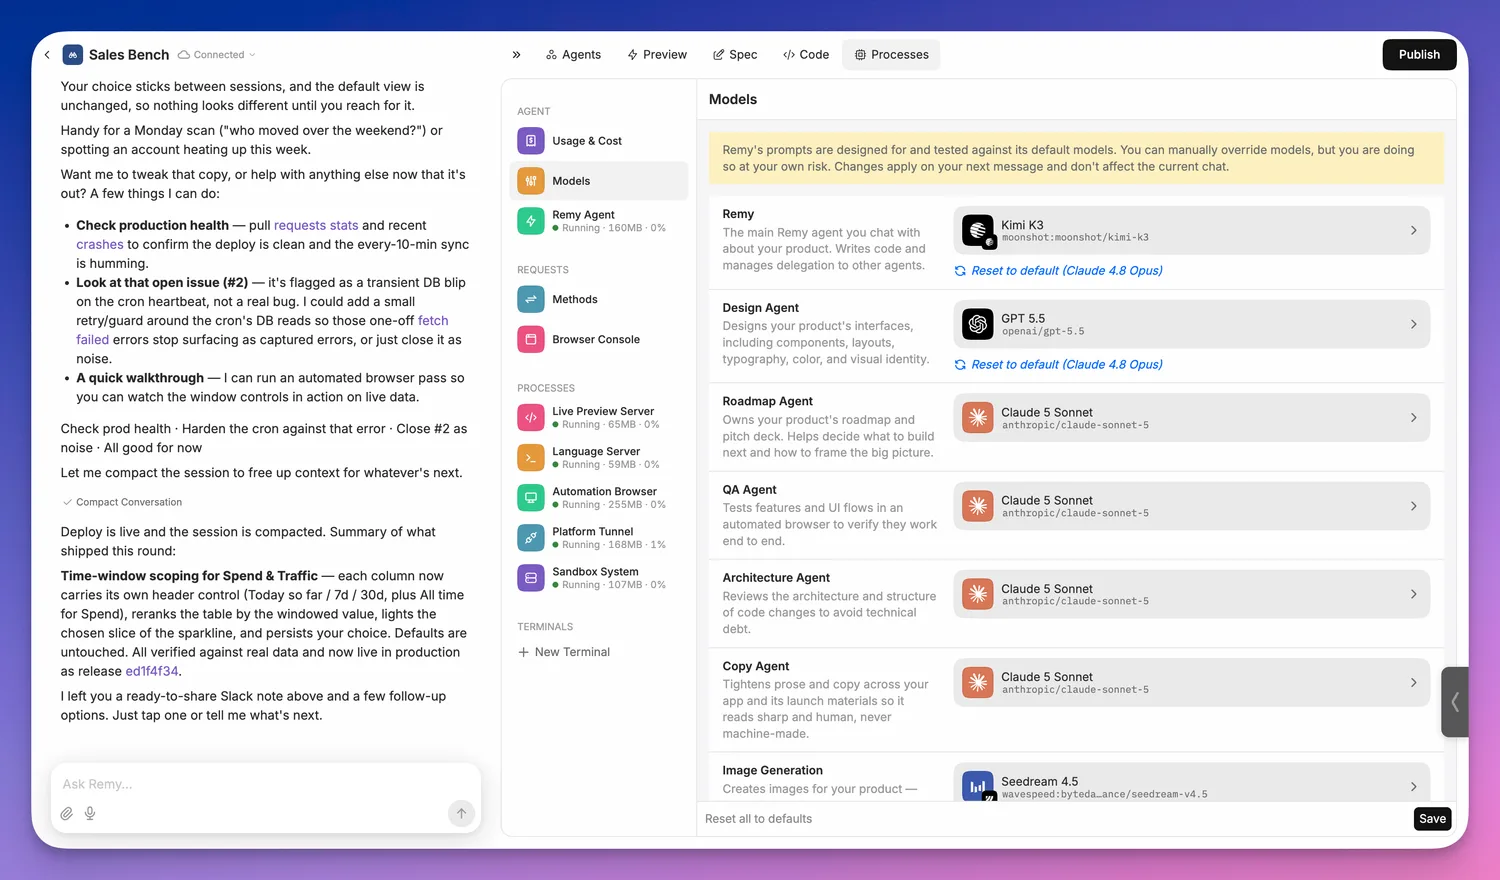Switch to the Processes tab
The height and width of the screenshot is (880, 1500).
point(891,55)
